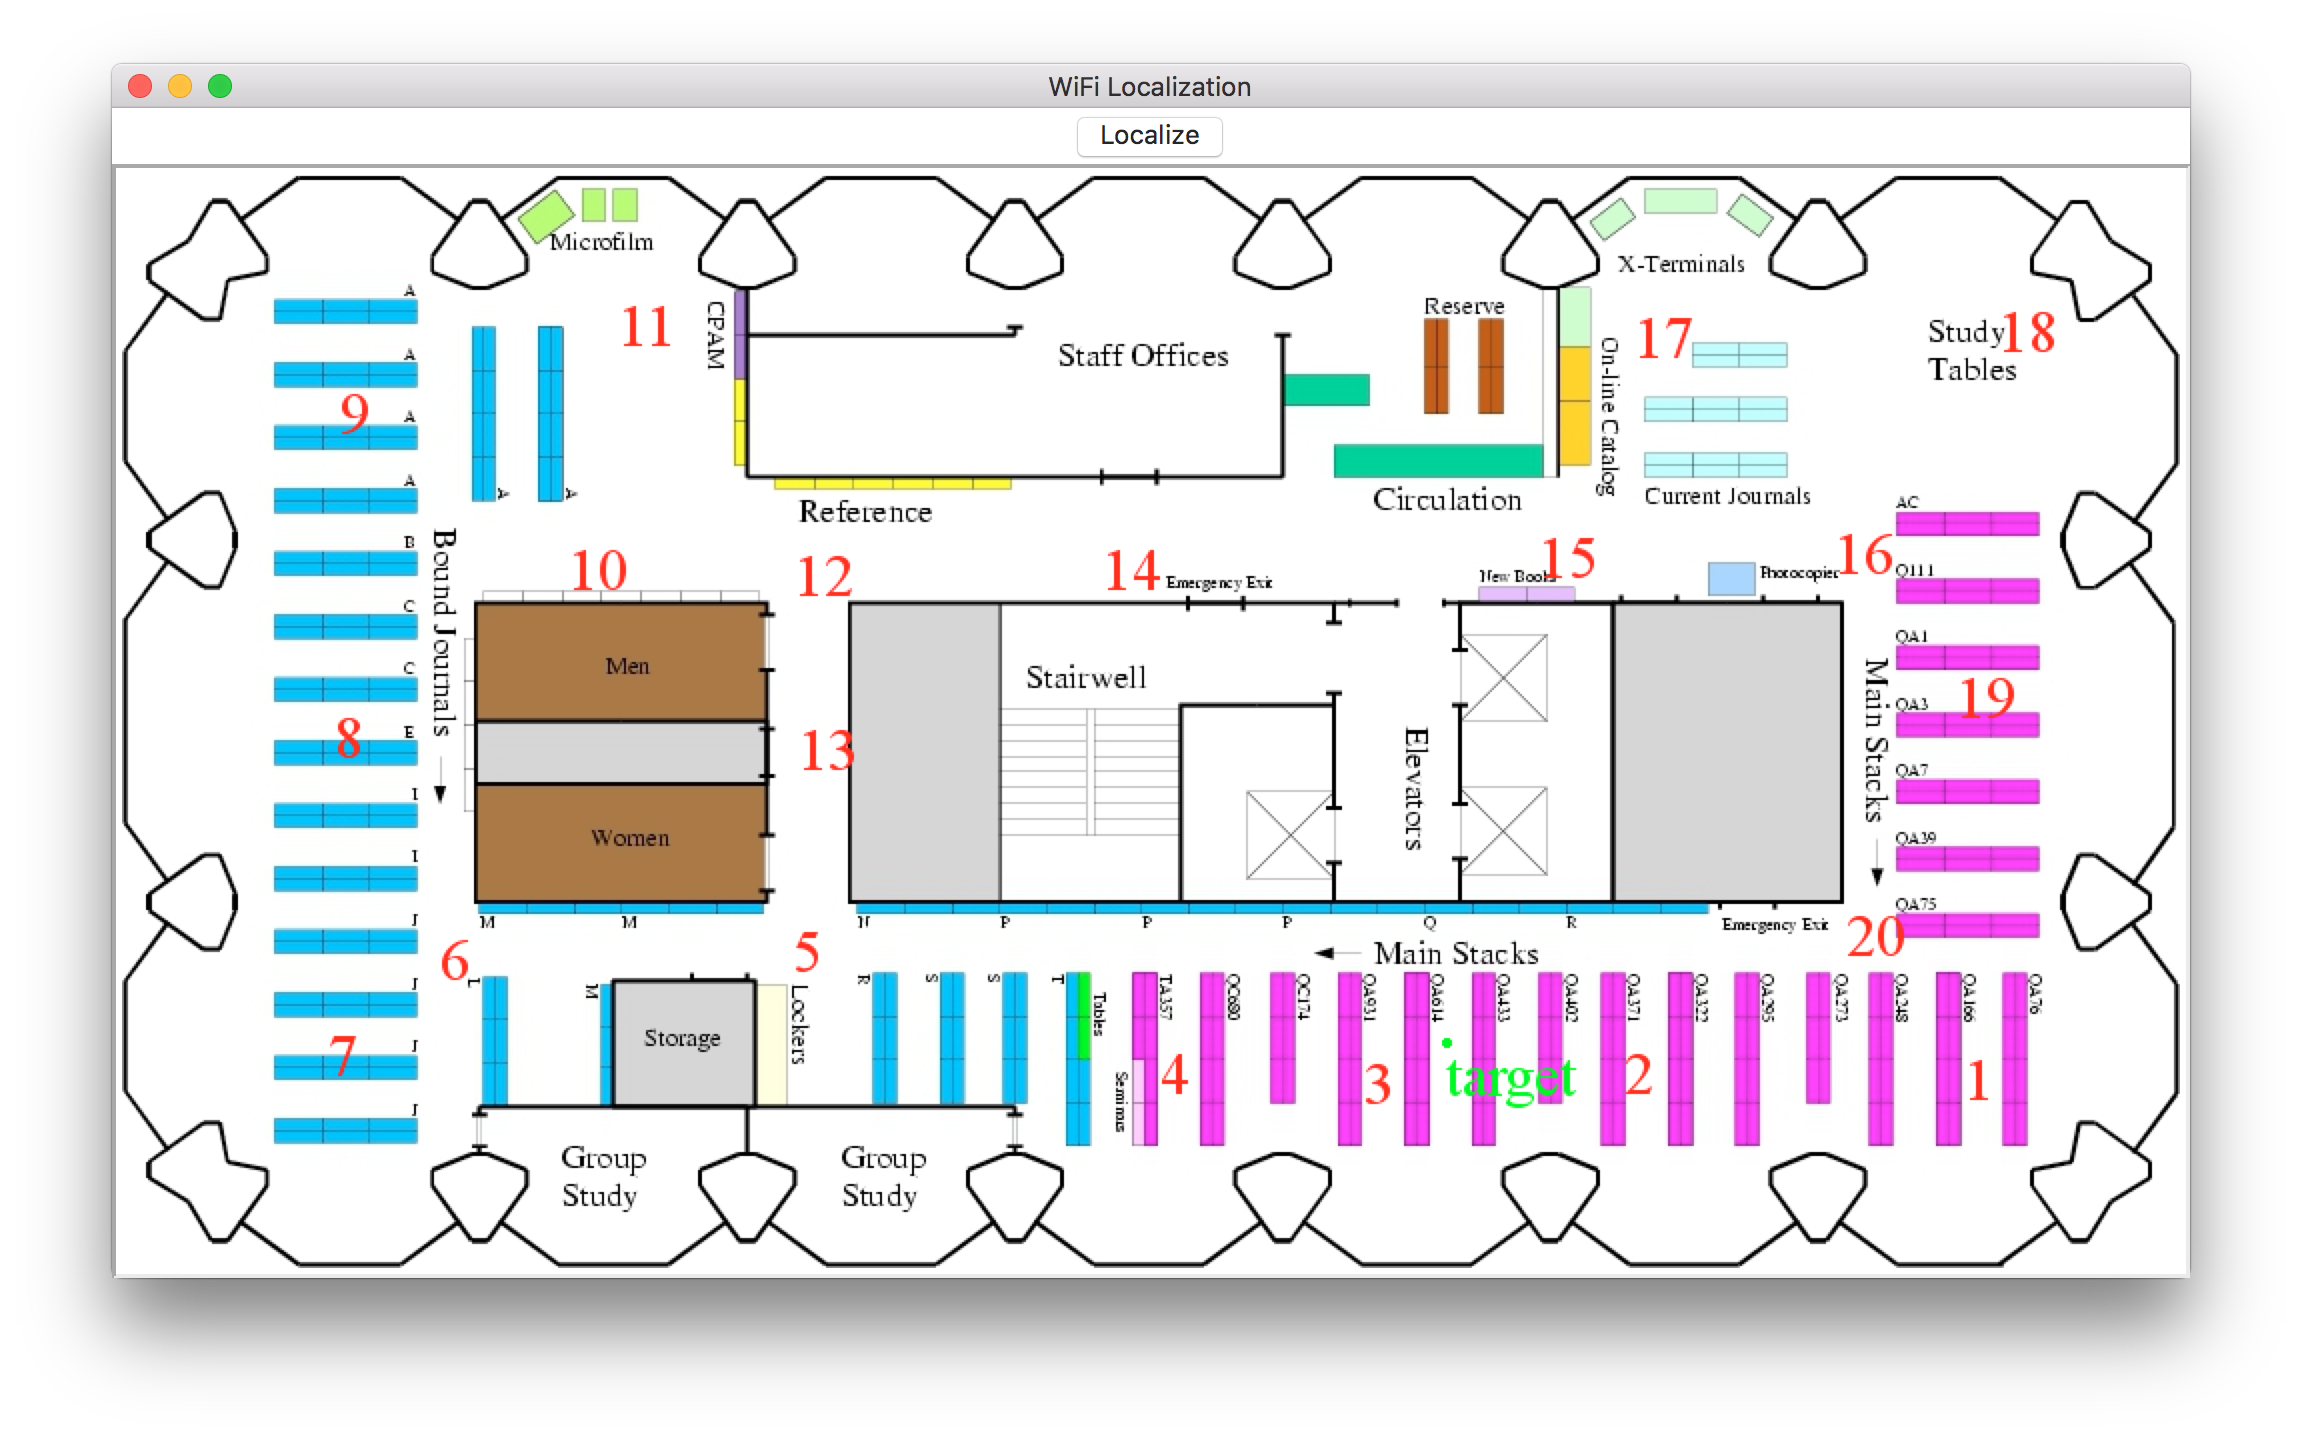2302x1438 pixels.
Task: Click the green target dot marker
Action: coord(1446,1043)
